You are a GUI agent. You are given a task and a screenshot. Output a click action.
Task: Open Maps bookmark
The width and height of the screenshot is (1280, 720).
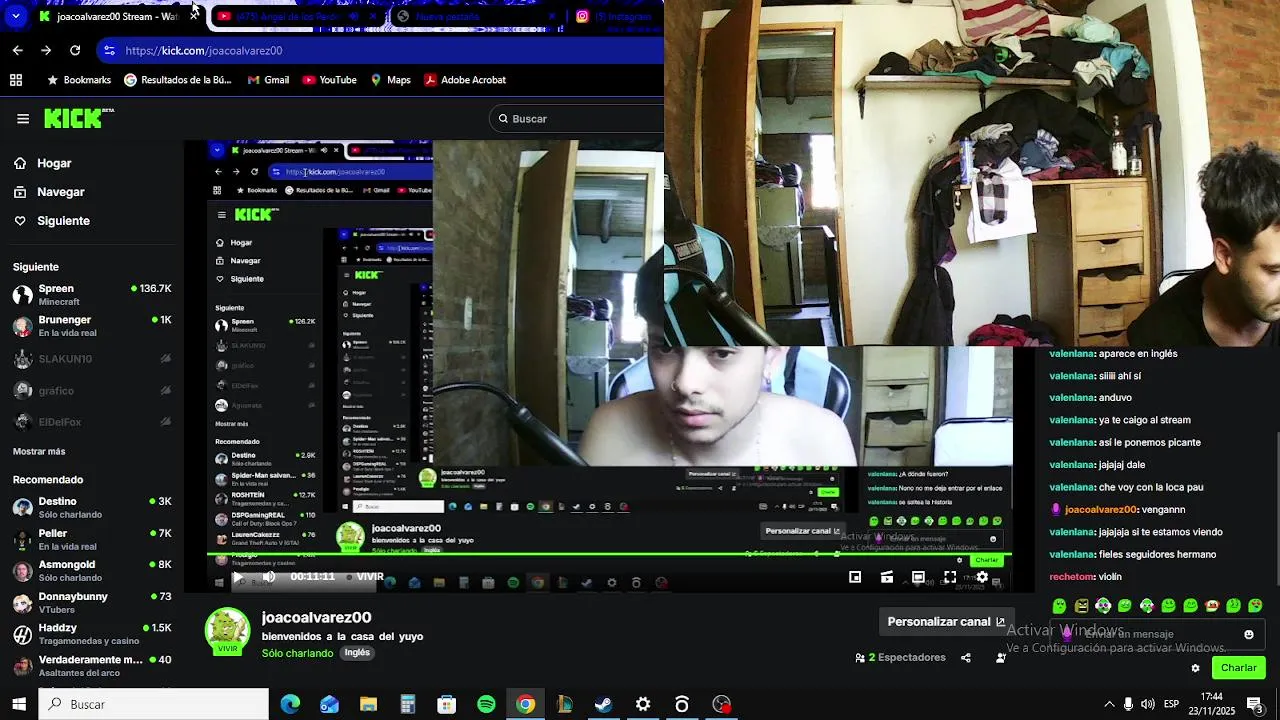[390, 80]
